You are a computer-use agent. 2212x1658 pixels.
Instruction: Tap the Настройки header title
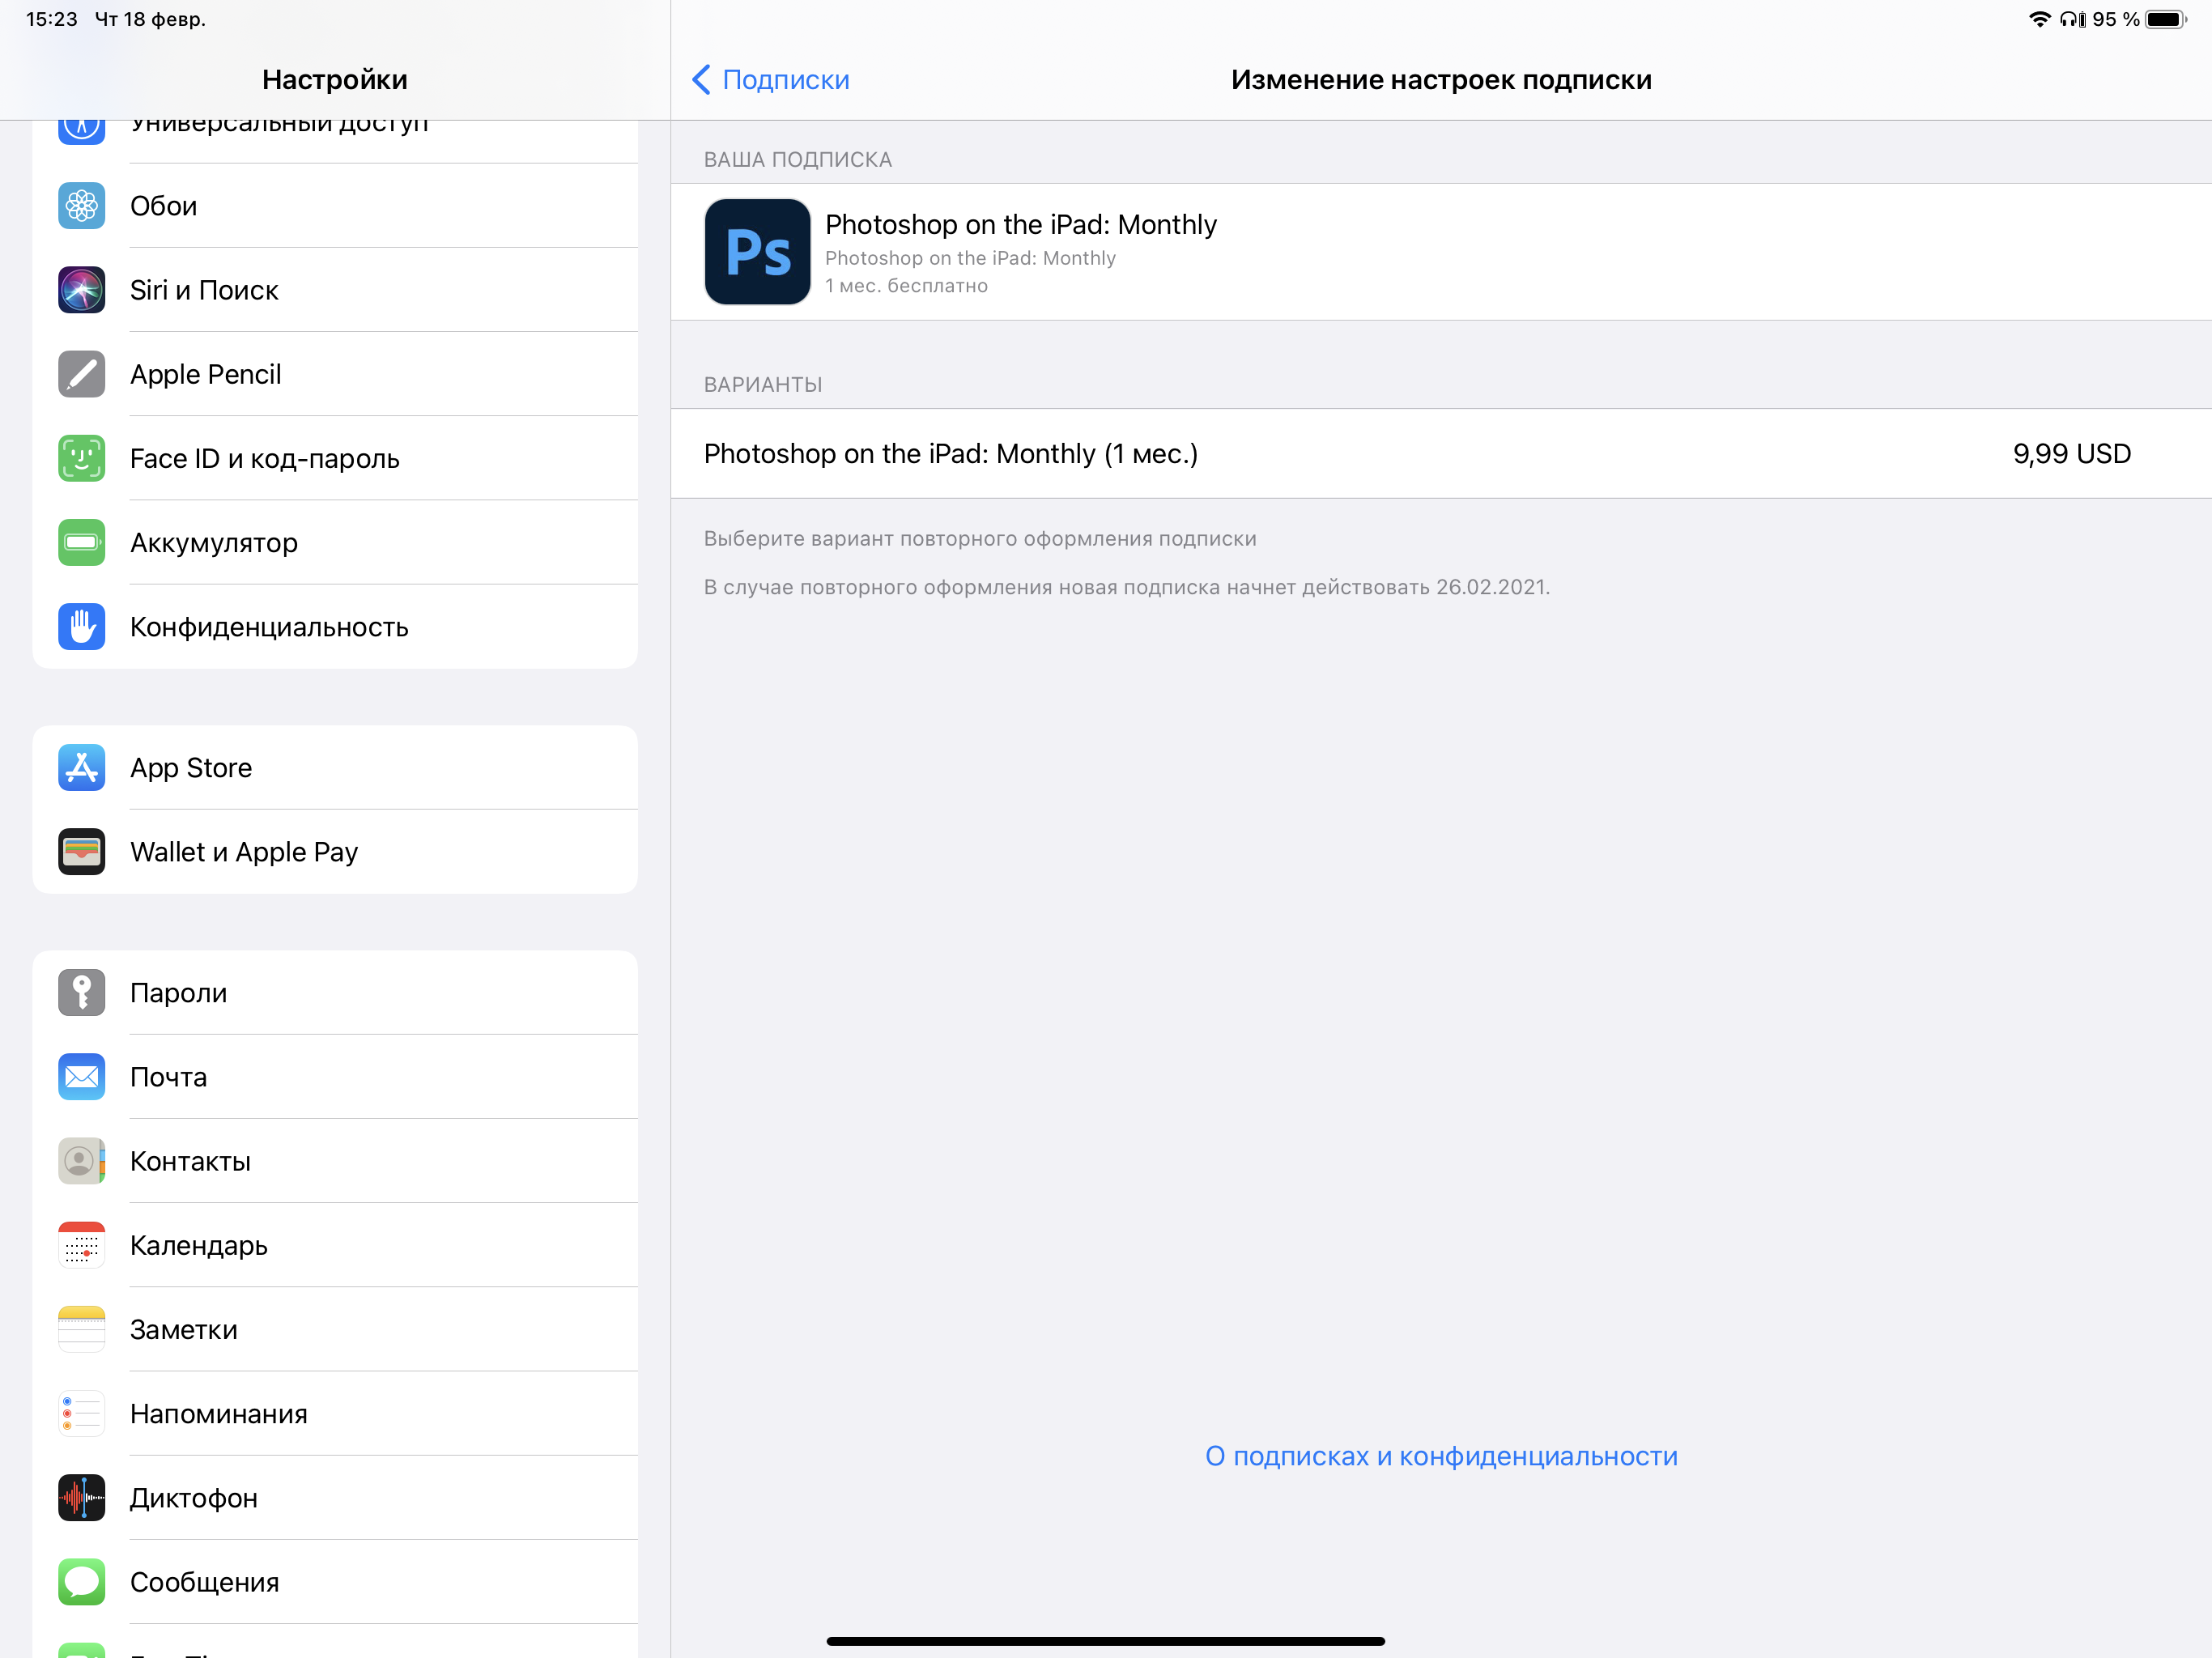pos(335,80)
